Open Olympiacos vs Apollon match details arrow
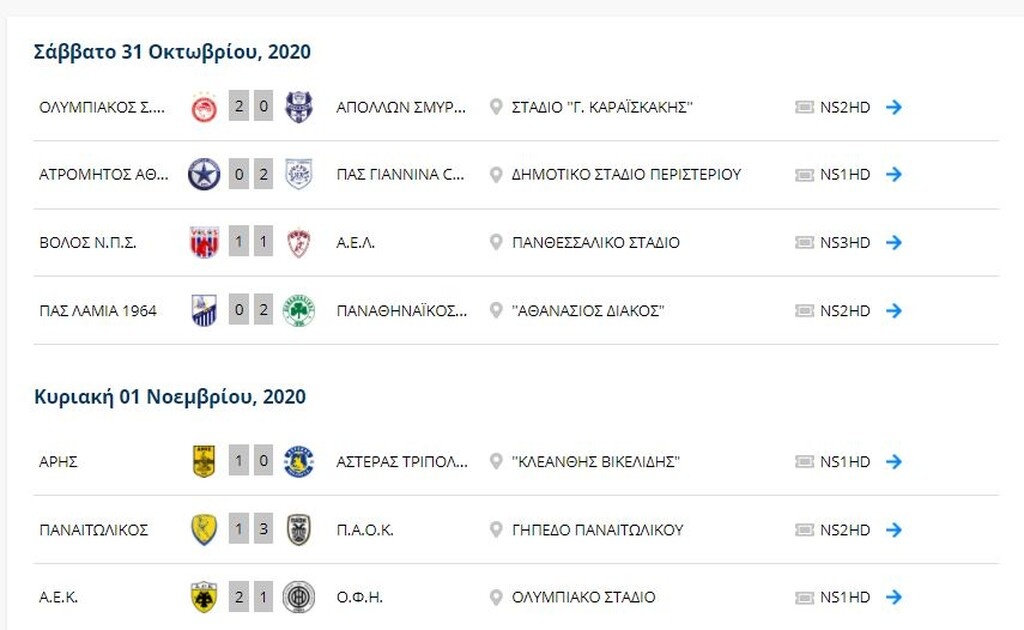The image size is (1024, 630). tap(894, 107)
